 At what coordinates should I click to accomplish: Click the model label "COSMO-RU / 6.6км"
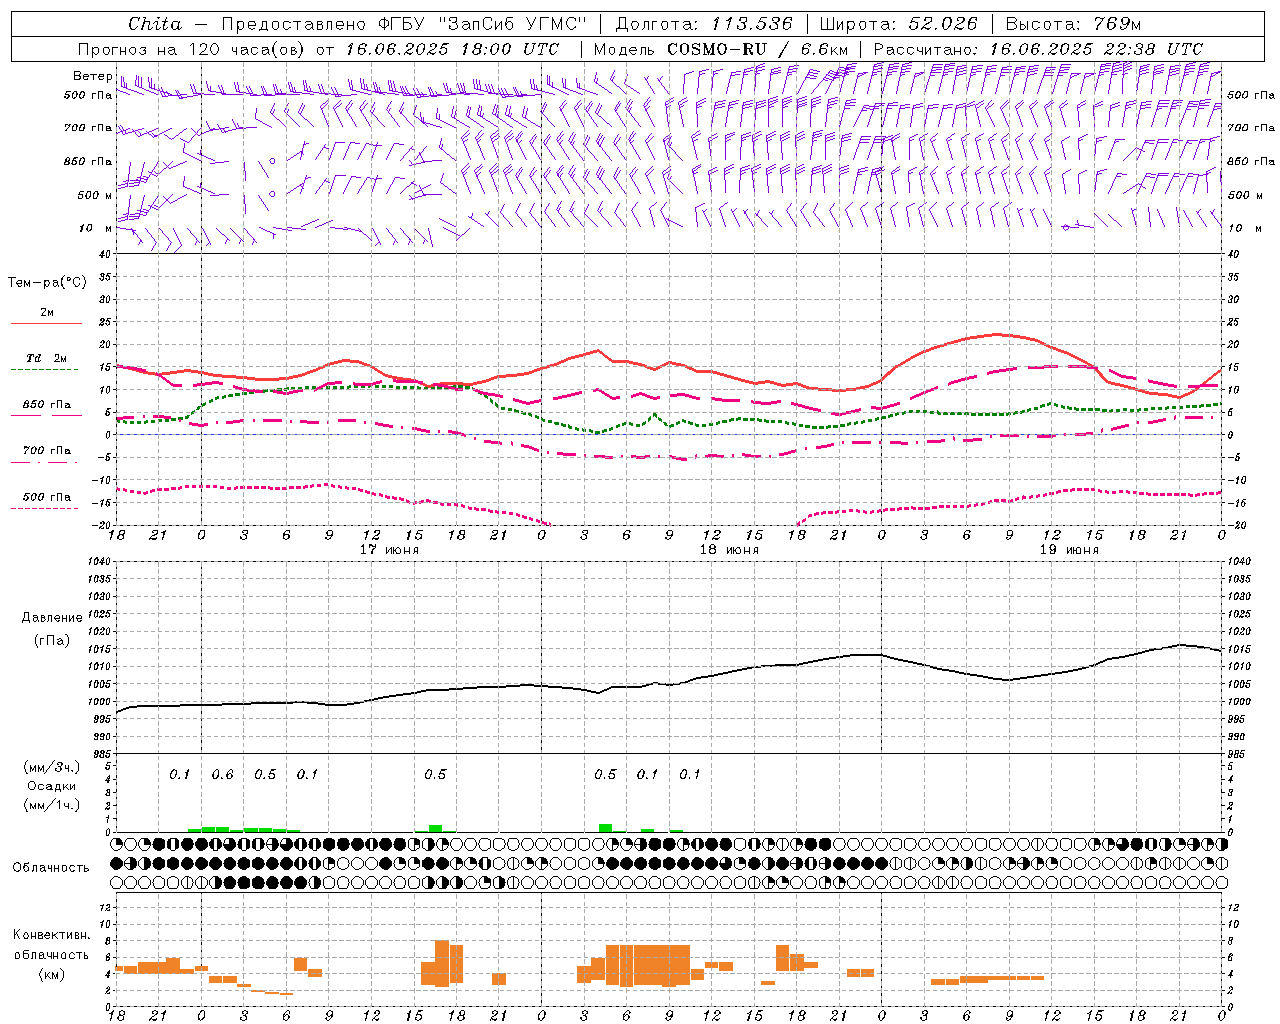pyautogui.click(x=757, y=49)
